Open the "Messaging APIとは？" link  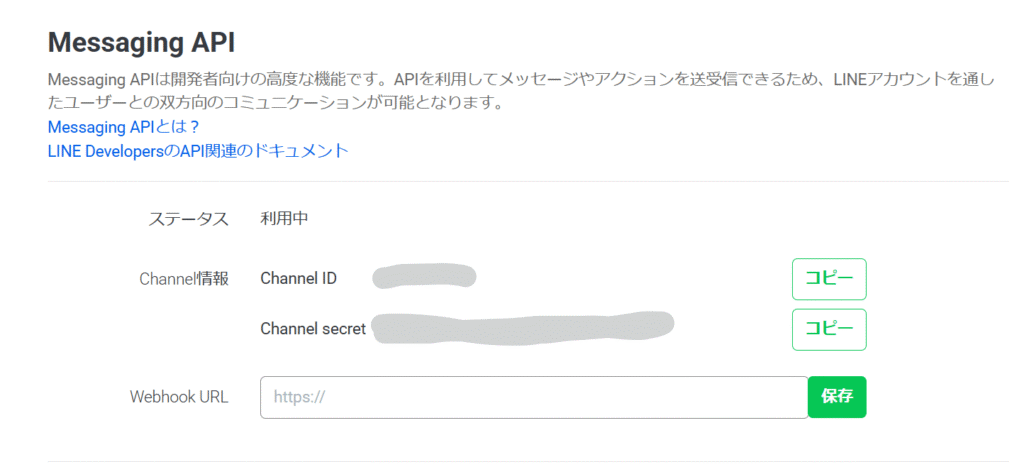[x=123, y=127]
